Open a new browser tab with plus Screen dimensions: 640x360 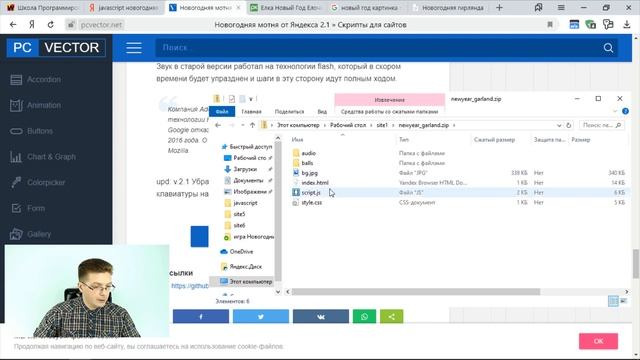(499, 7)
